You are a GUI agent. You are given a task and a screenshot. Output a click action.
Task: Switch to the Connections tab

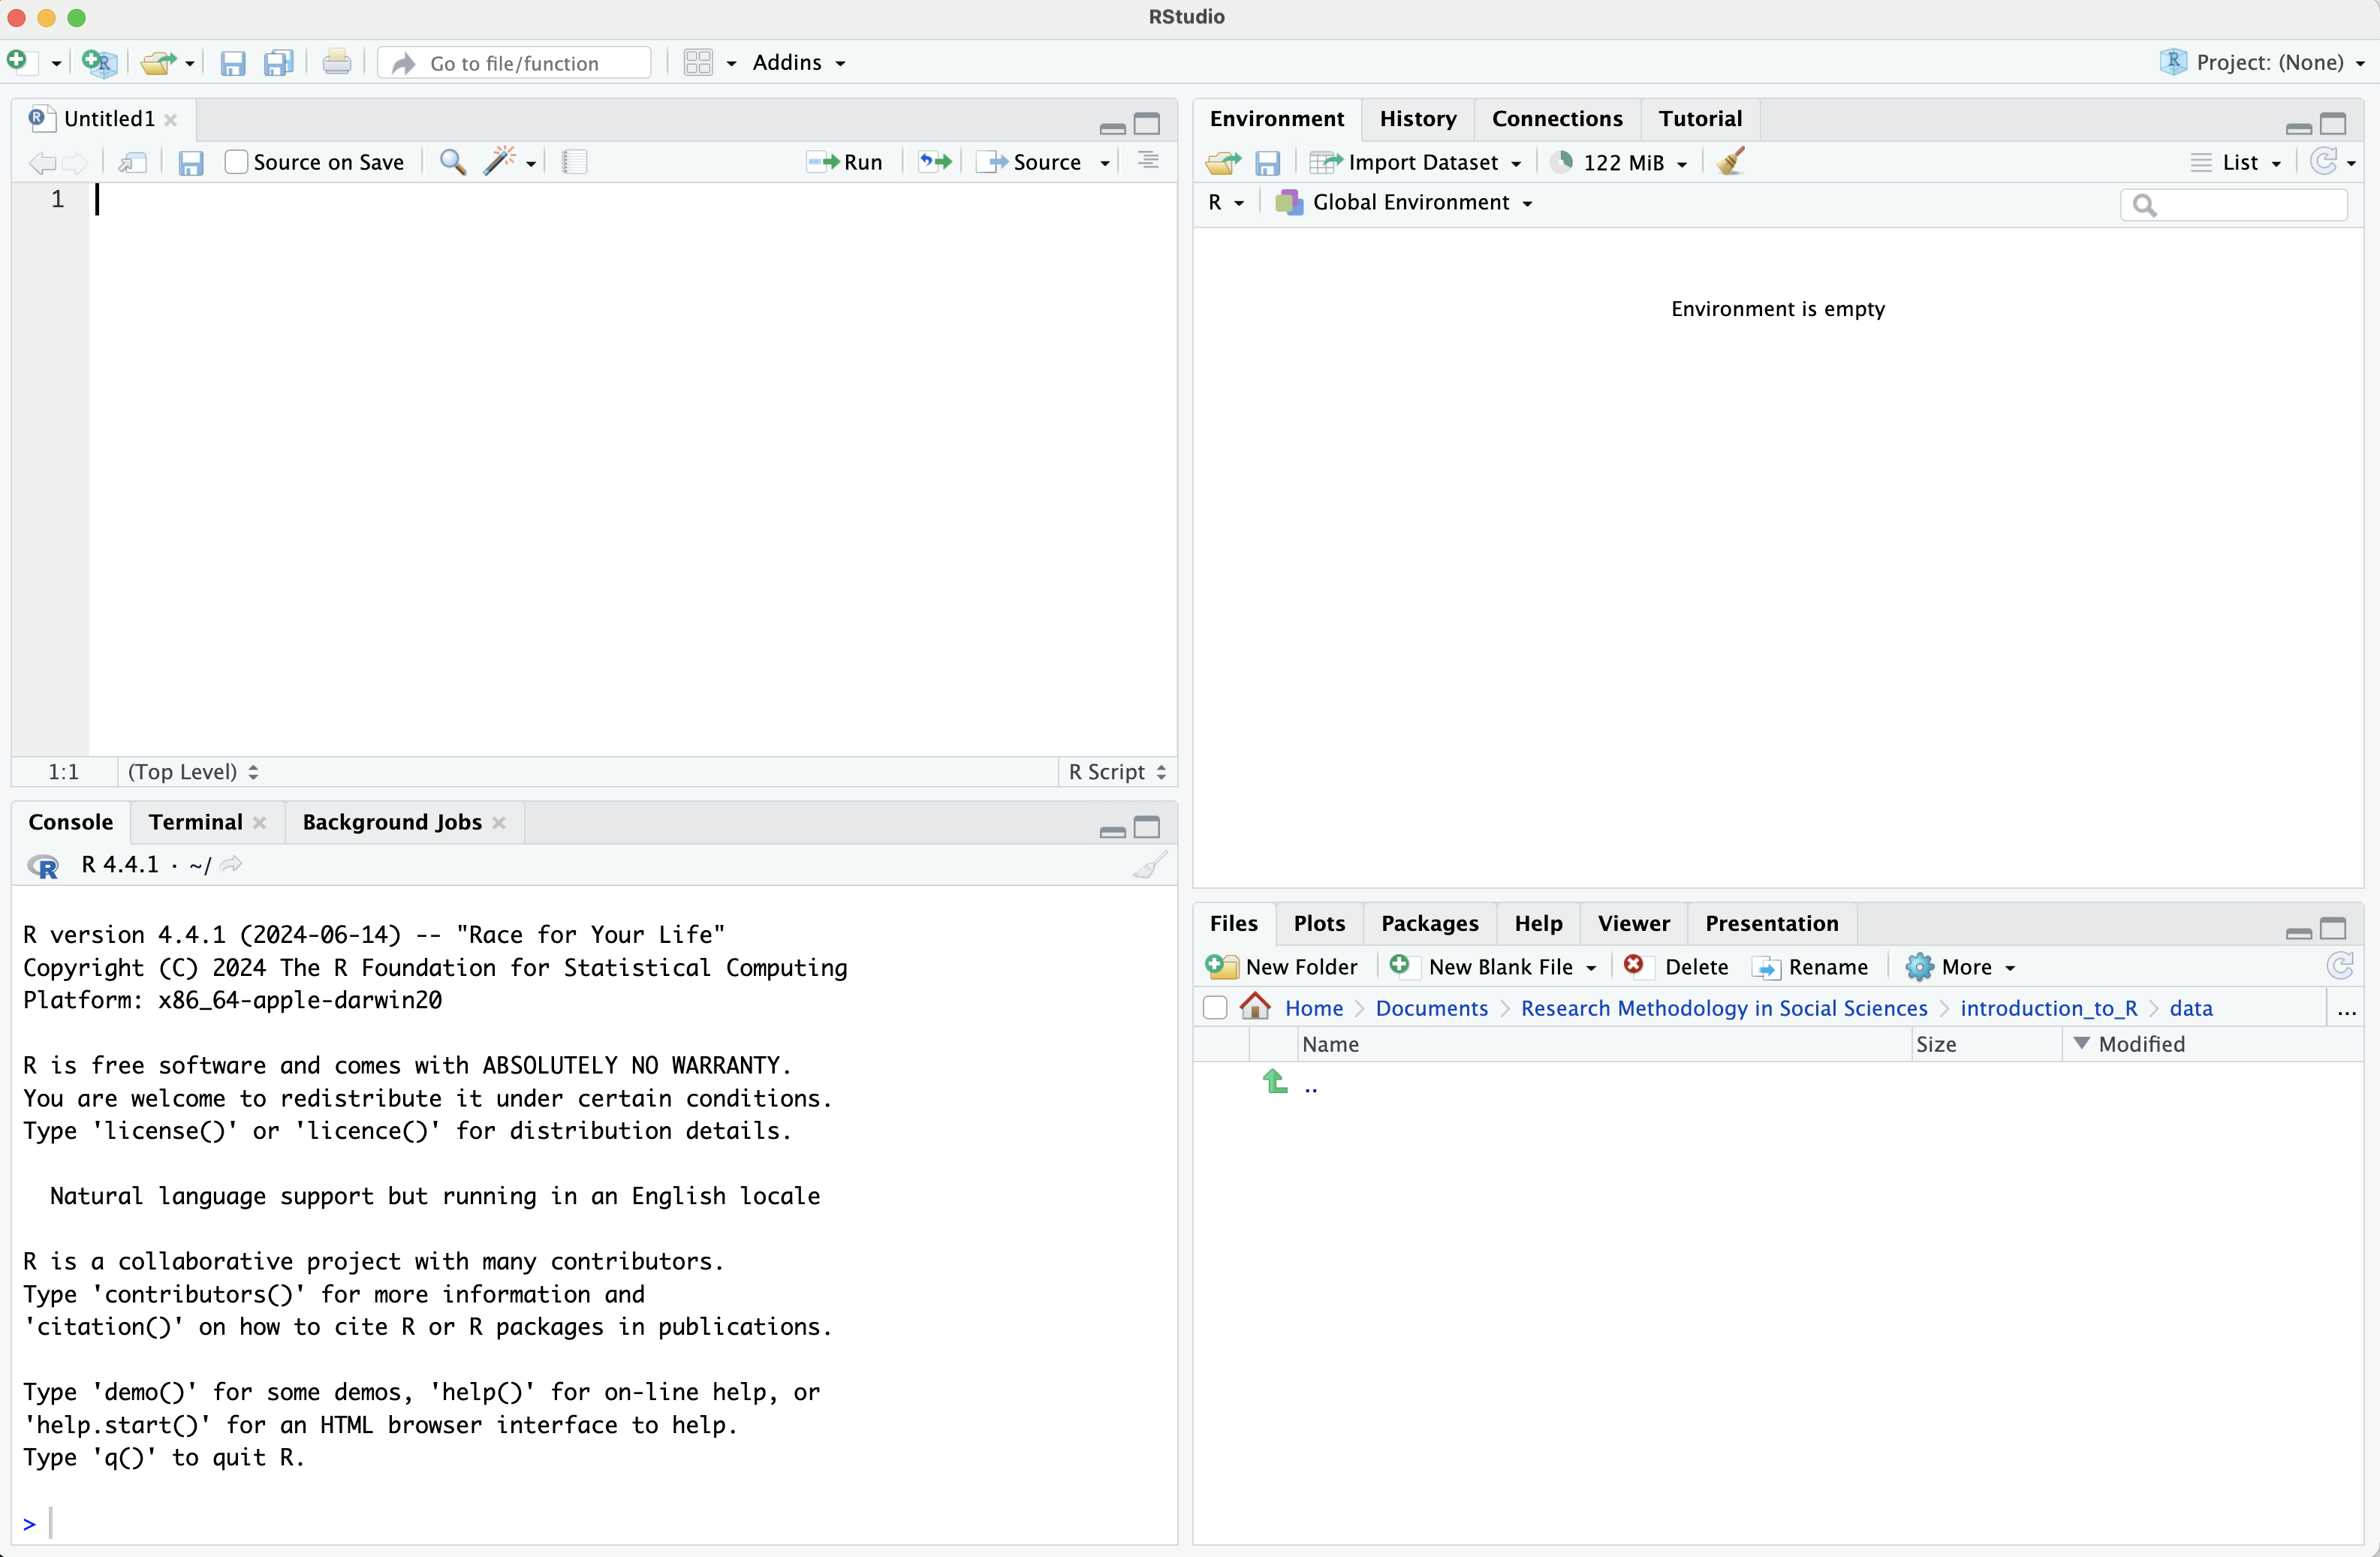pyautogui.click(x=1557, y=119)
